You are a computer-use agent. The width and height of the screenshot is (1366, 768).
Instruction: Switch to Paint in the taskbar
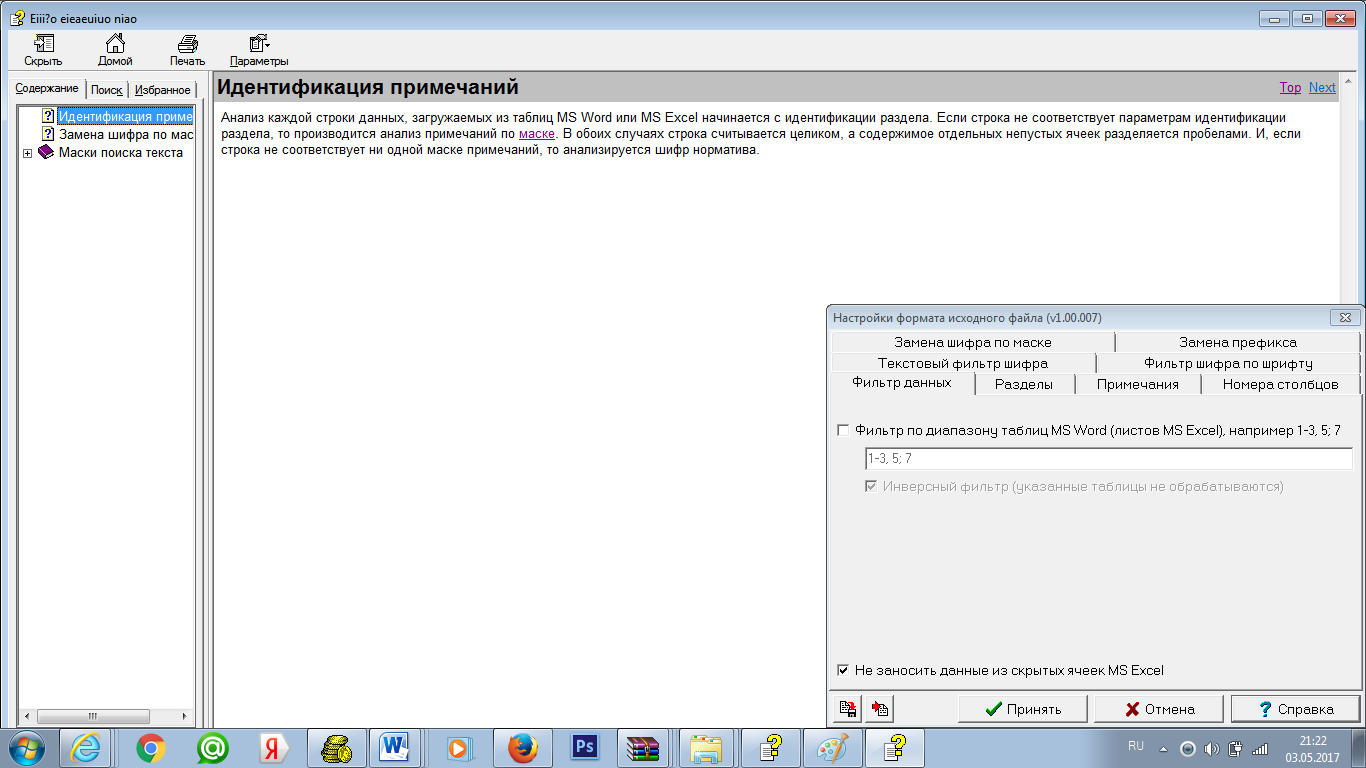click(832, 747)
